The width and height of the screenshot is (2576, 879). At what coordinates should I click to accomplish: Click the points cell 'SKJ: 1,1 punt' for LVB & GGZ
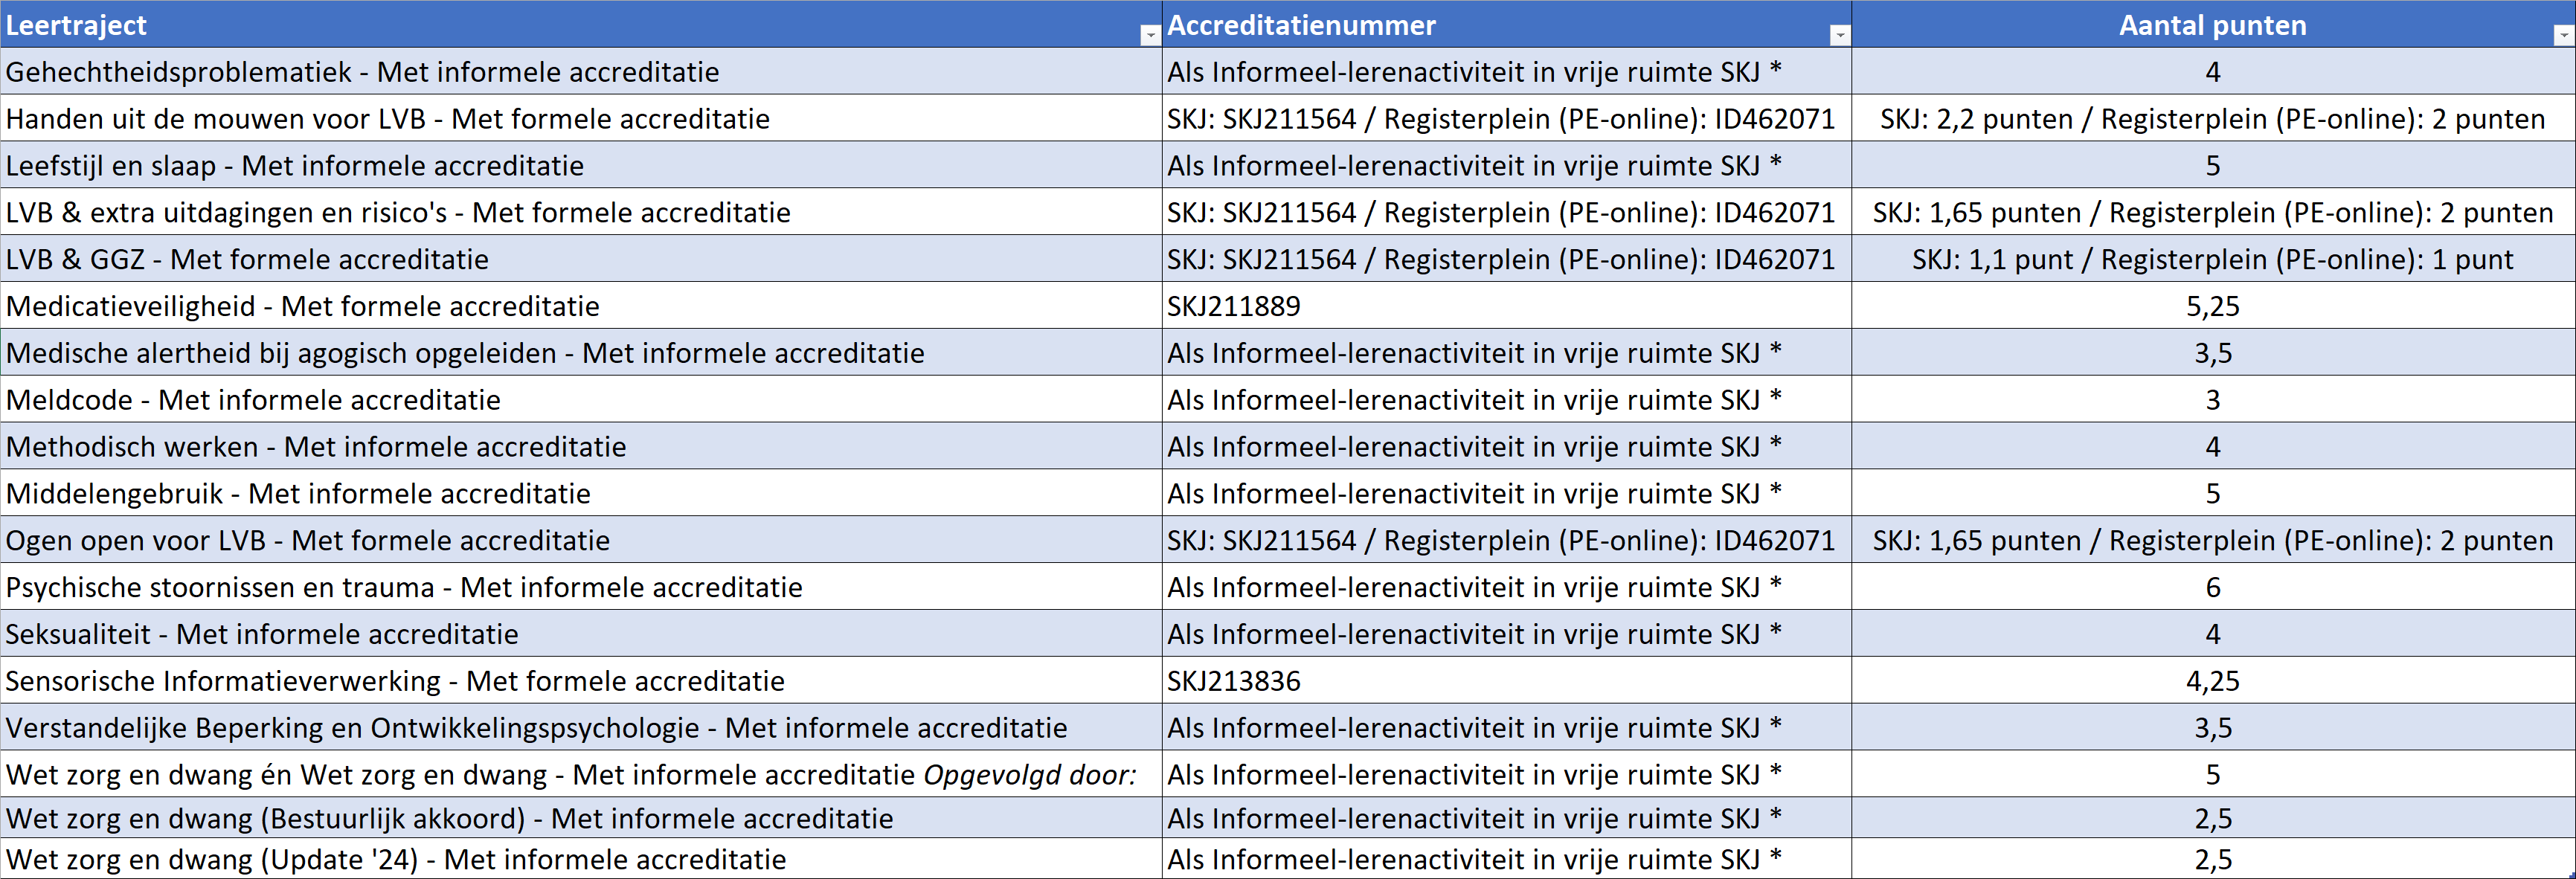(x=2213, y=259)
